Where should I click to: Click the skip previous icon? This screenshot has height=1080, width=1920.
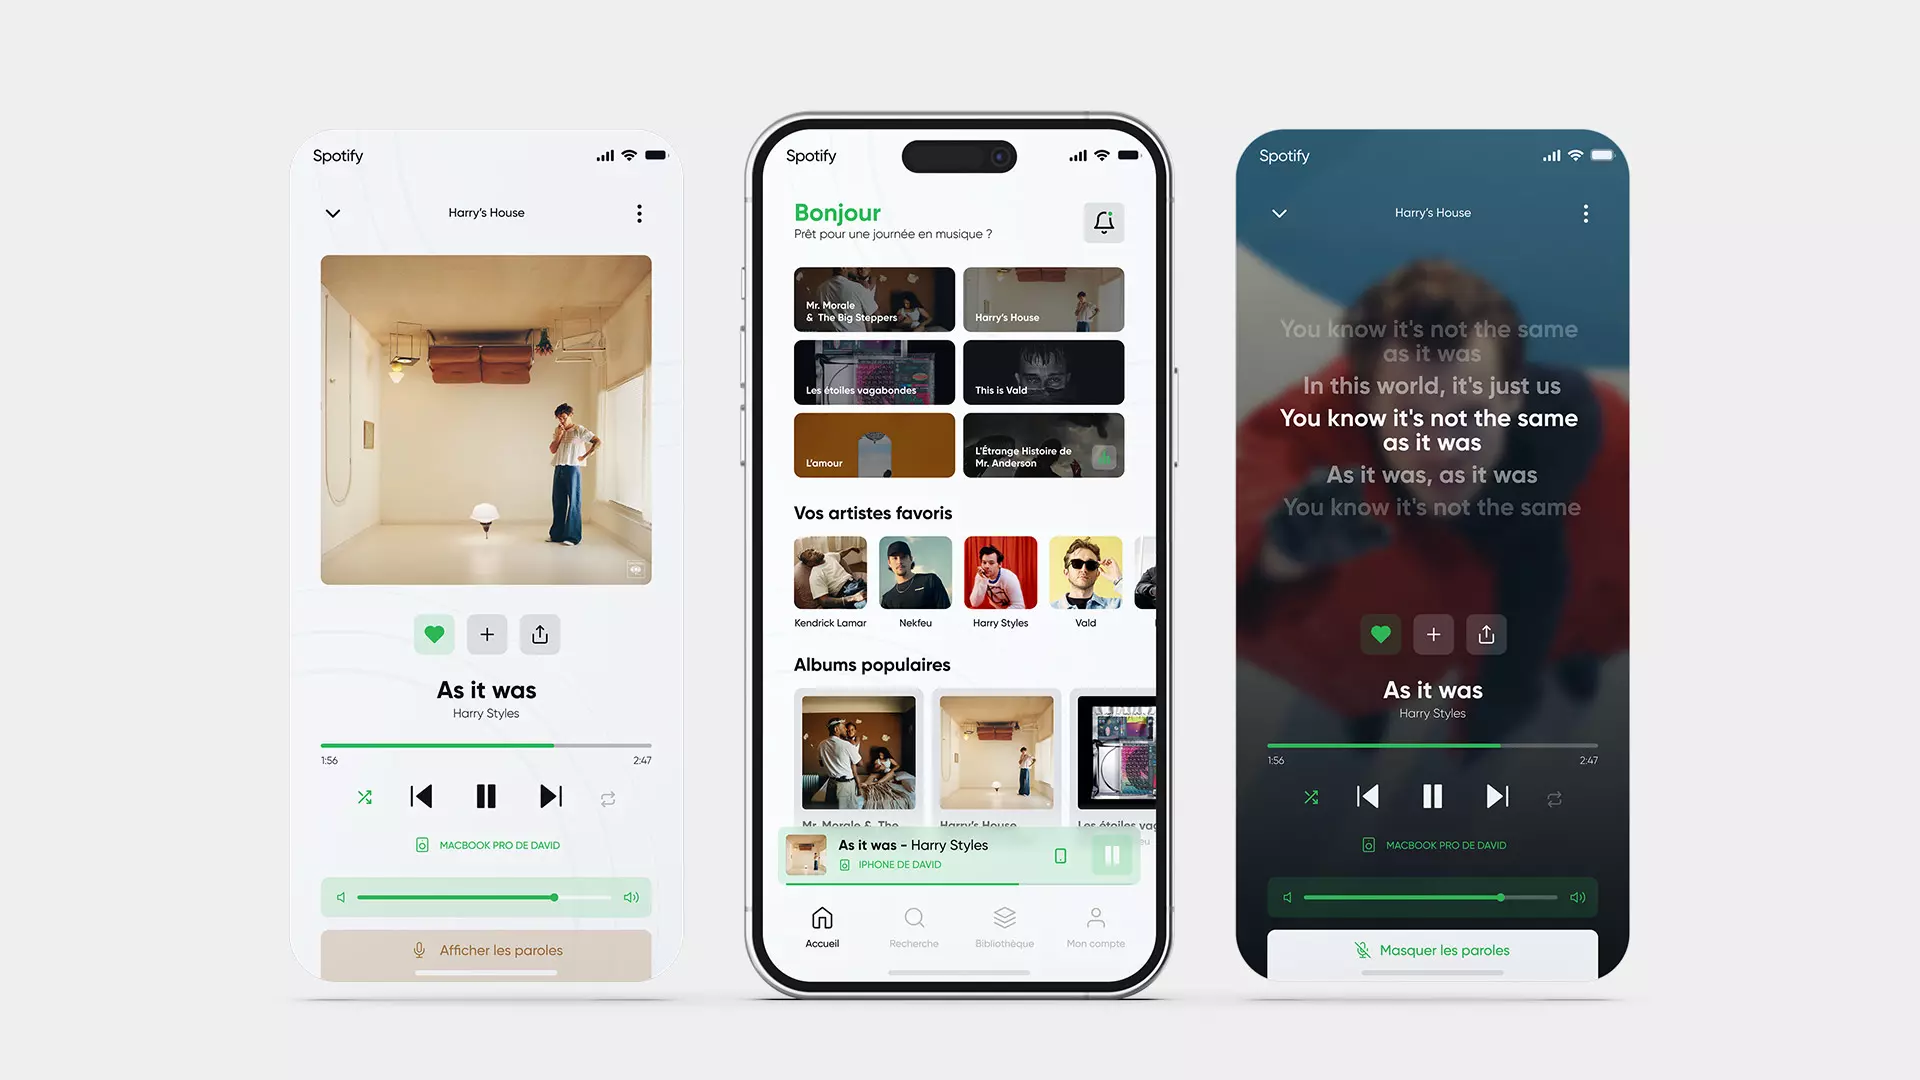pos(421,796)
